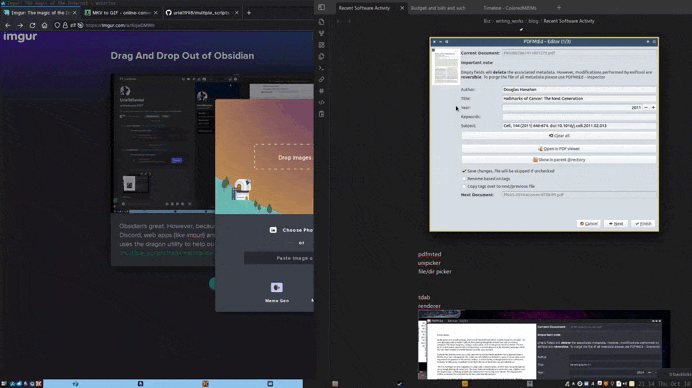Open a new browser tab

tap(249, 13)
